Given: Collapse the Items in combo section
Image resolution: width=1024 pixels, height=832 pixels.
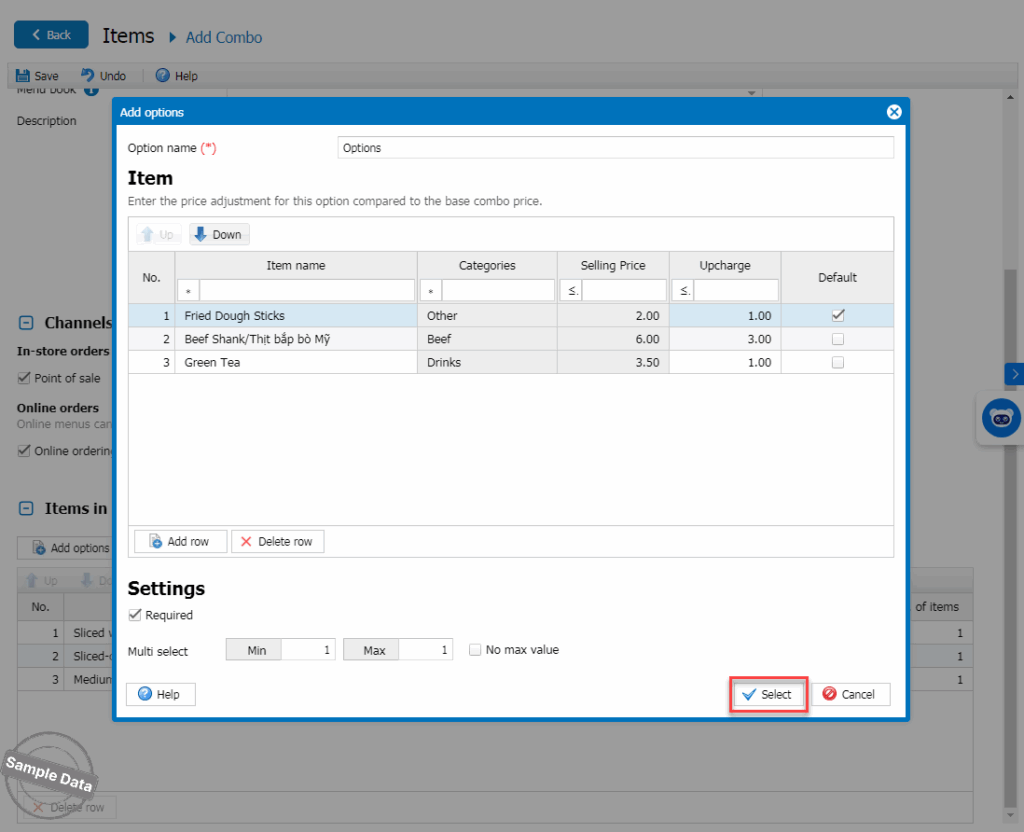Looking at the screenshot, I should [27, 508].
